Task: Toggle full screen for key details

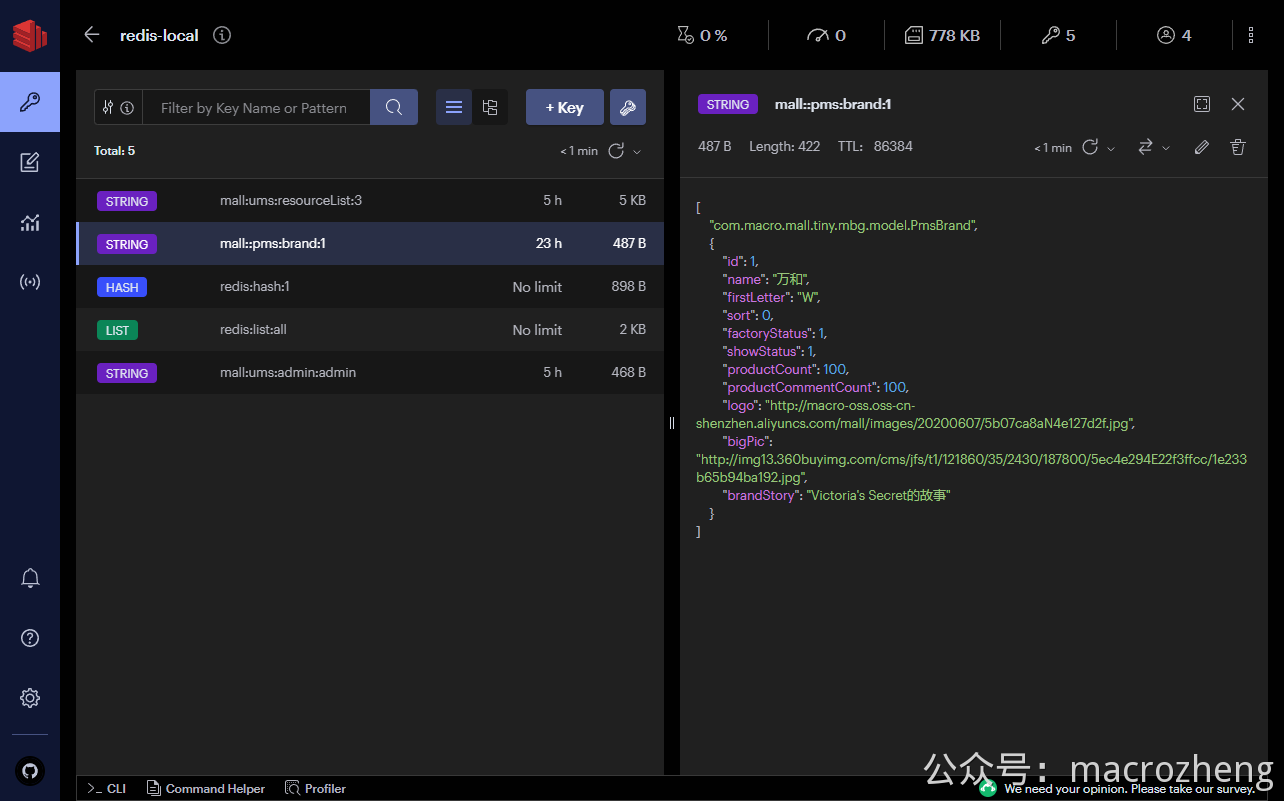Action: [x=1202, y=104]
